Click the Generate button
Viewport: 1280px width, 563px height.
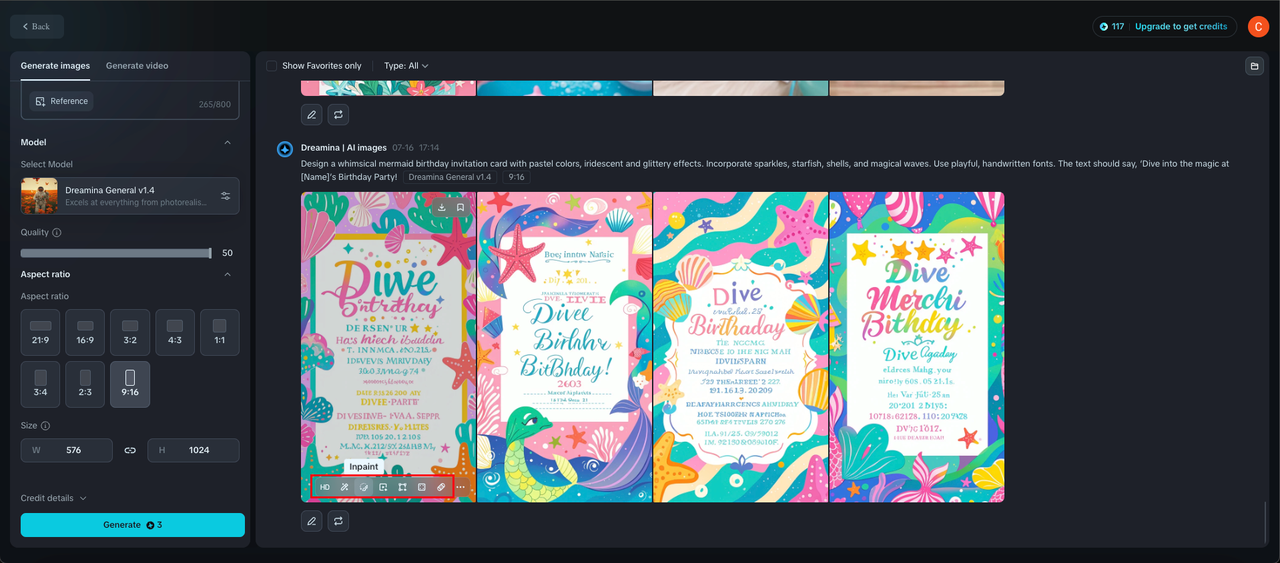(x=133, y=525)
